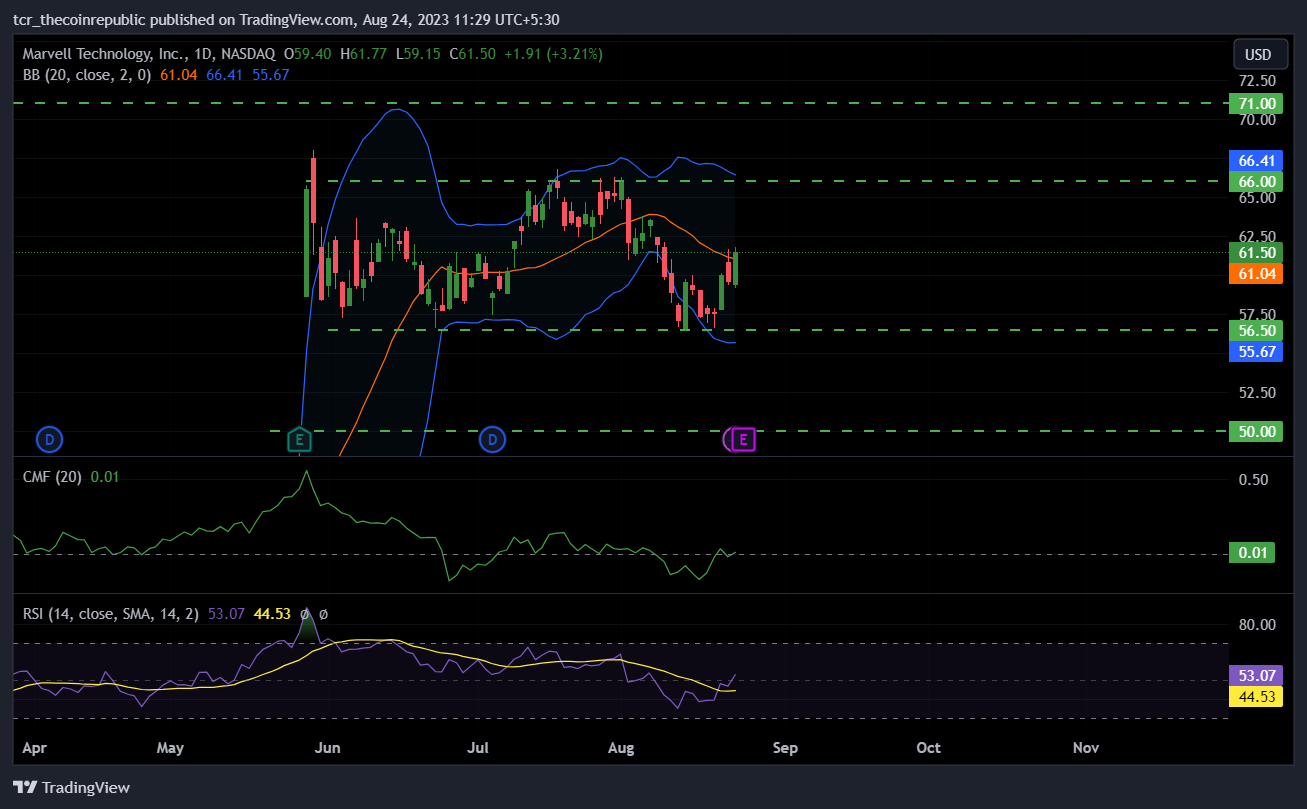
Task: Click the 70.00 price scale tick
Action: click(1256, 120)
